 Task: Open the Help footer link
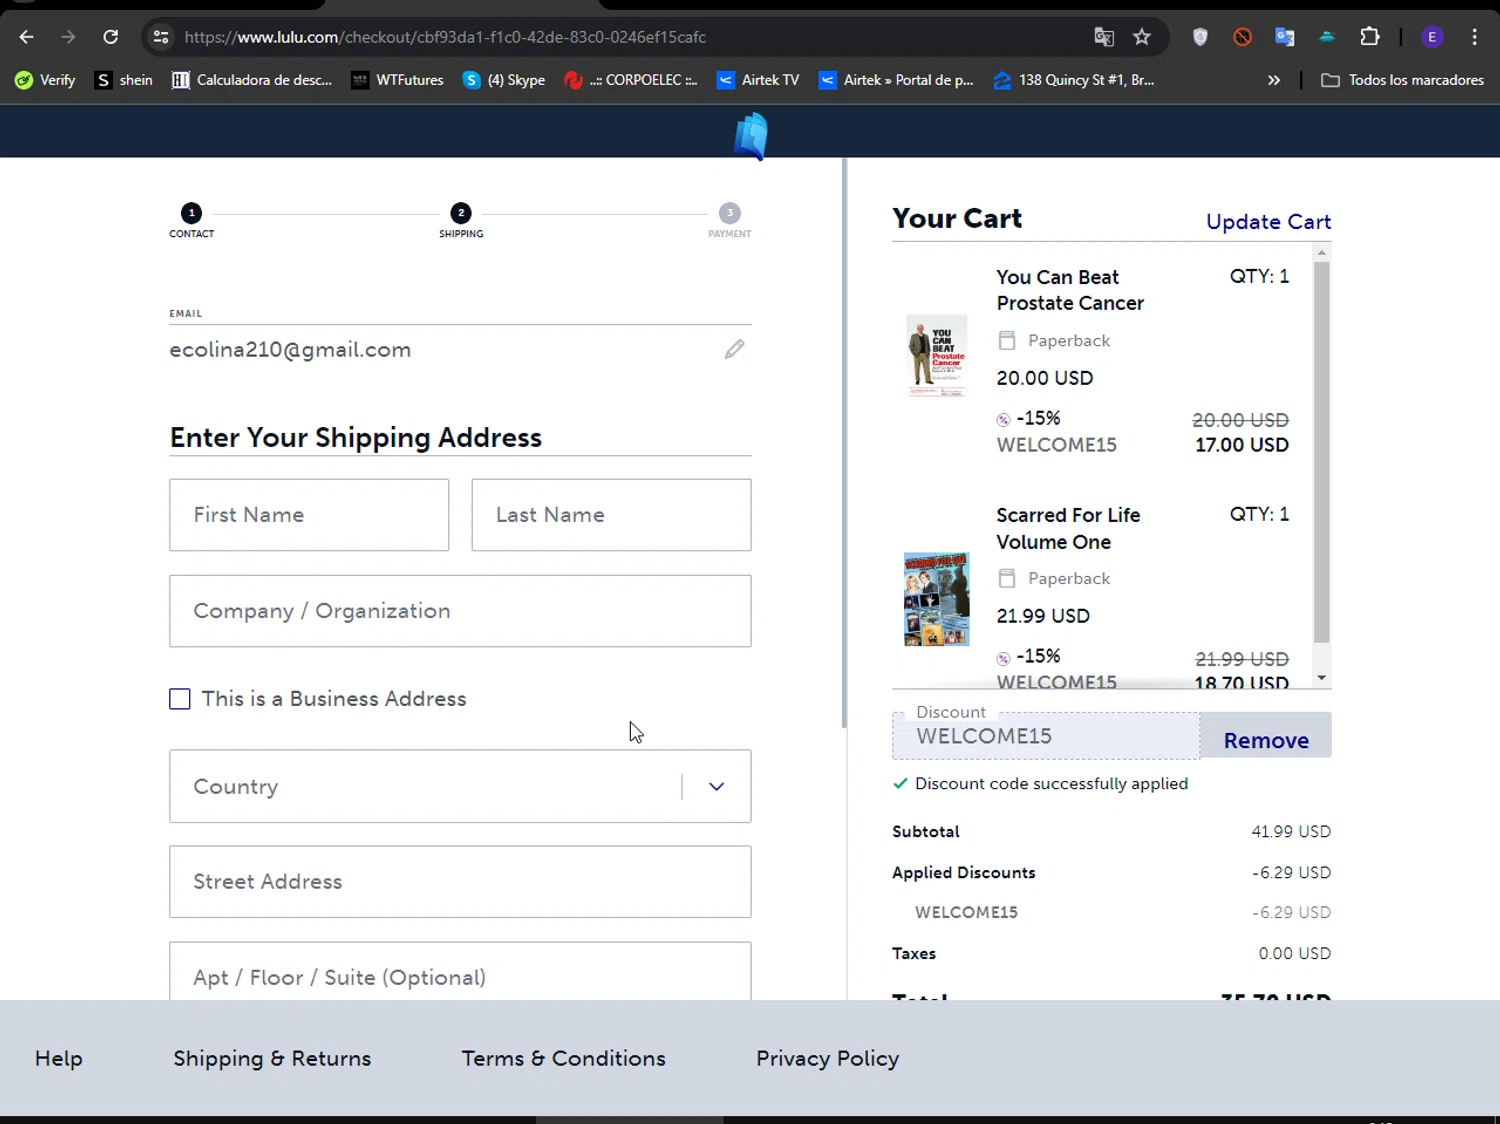tap(59, 1058)
